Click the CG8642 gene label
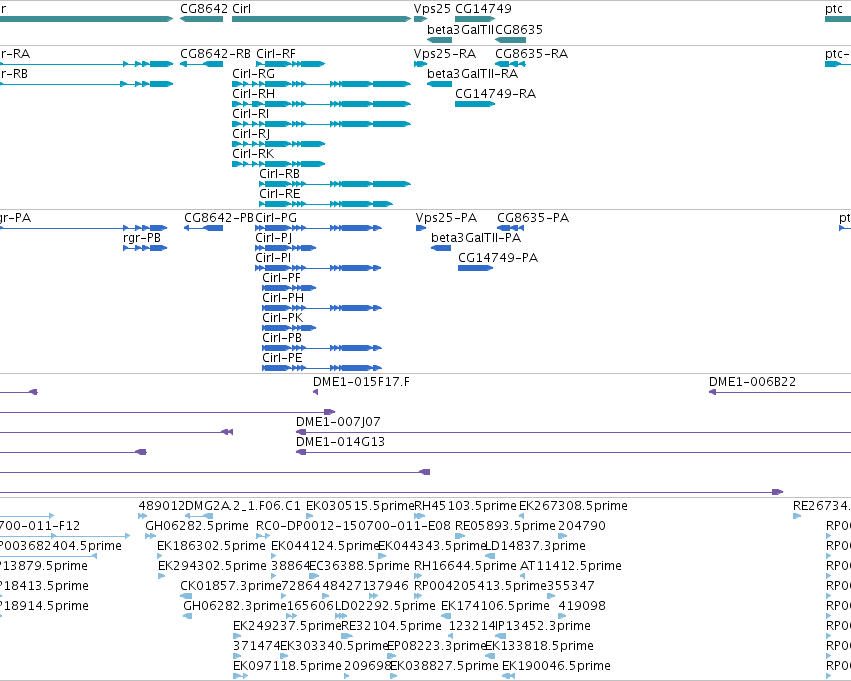This screenshot has height=681, width=851. click(x=204, y=9)
